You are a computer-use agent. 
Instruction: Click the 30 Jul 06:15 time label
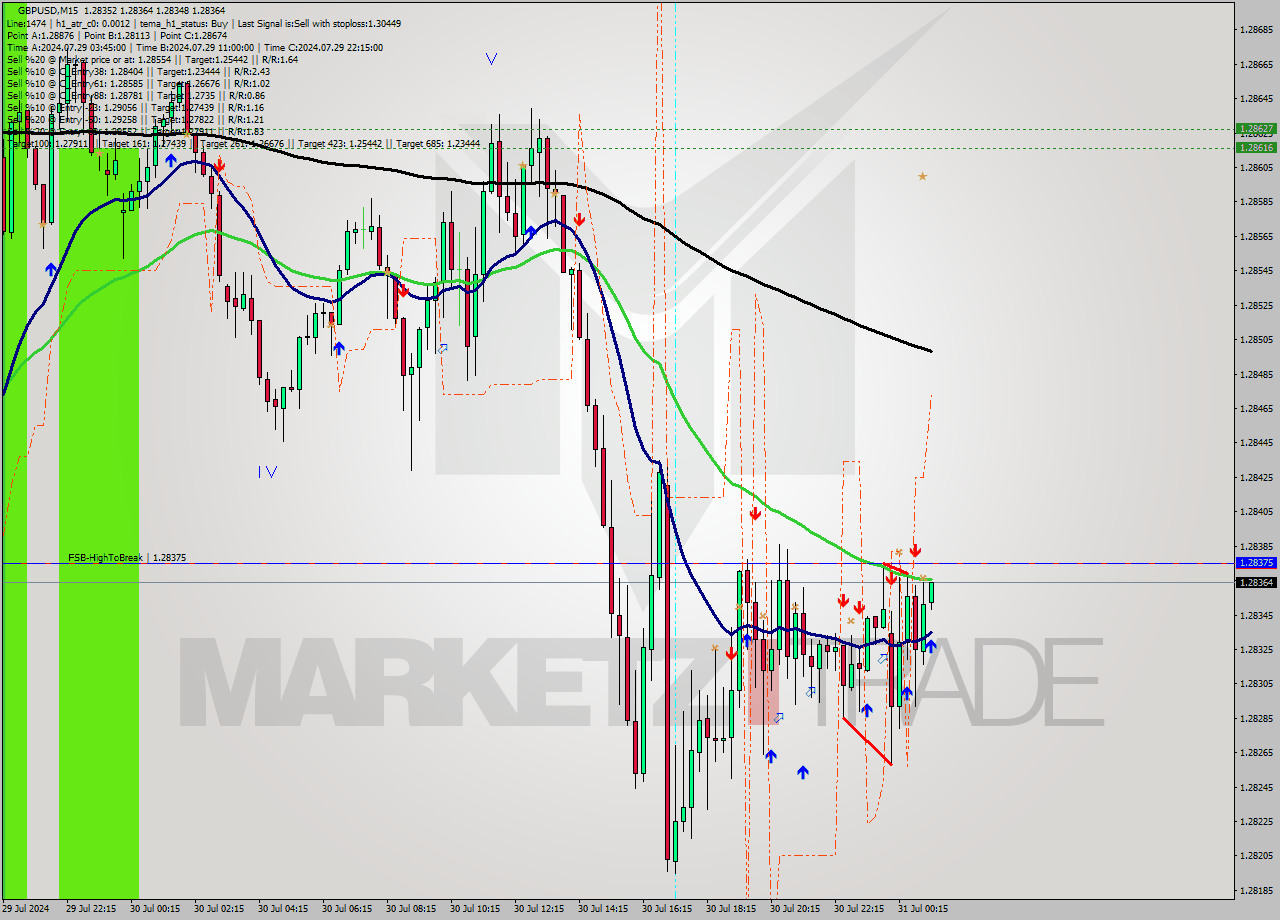[347, 909]
